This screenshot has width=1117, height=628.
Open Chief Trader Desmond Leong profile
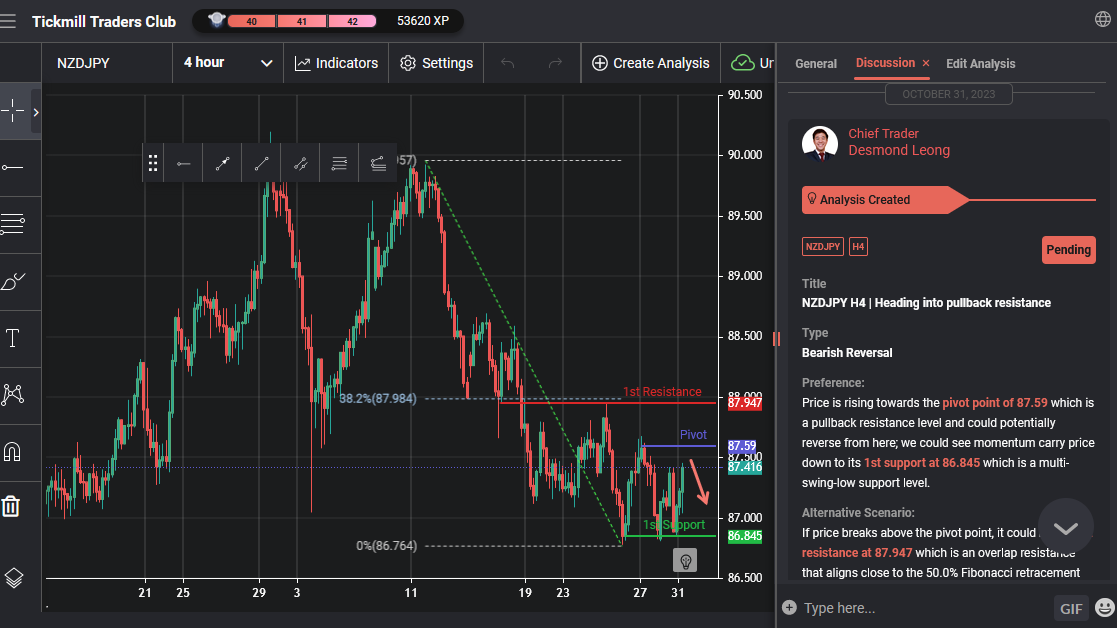tap(899, 142)
